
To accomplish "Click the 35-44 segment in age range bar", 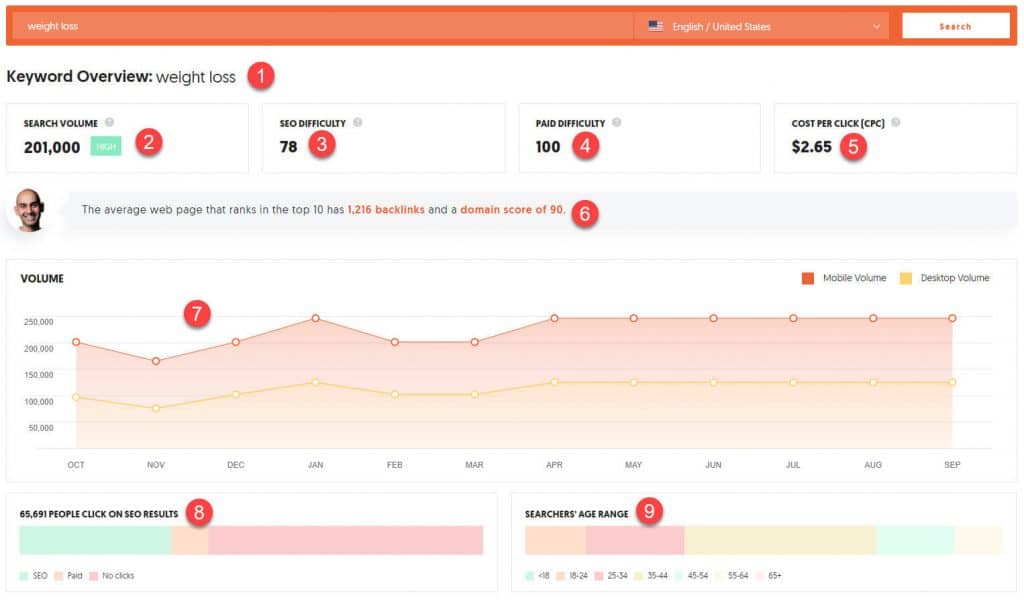I will pos(779,540).
